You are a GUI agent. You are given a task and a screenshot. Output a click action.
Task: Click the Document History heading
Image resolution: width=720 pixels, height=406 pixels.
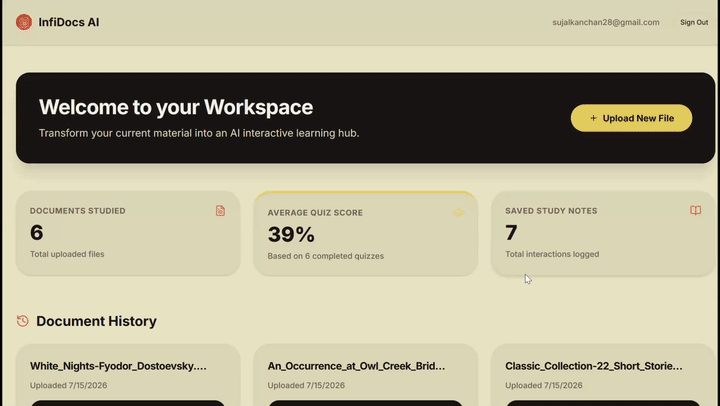pos(96,321)
